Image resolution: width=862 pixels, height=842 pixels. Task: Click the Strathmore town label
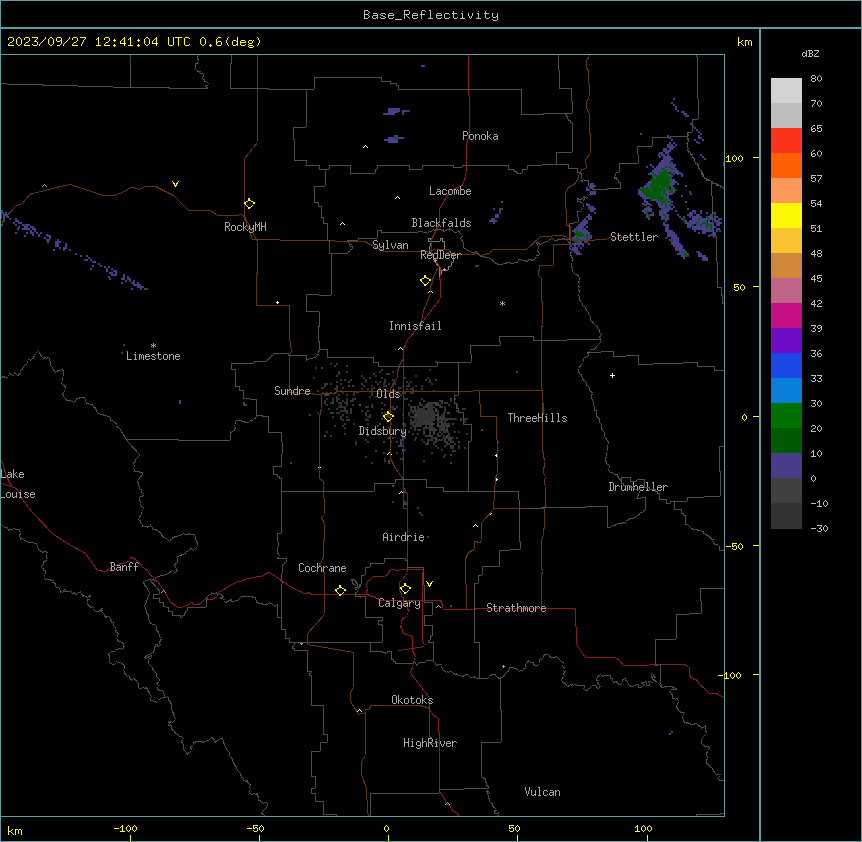pyautogui.click(x=516, y=608)
